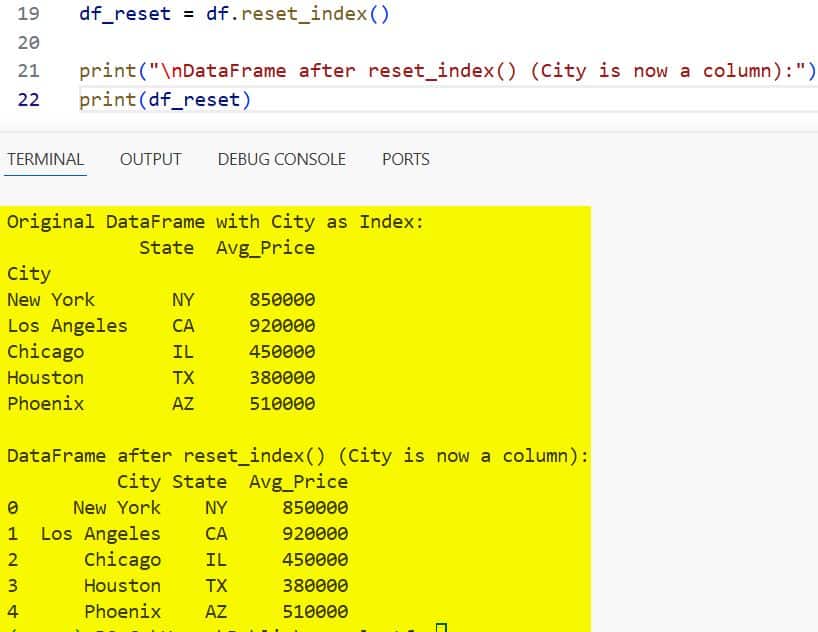Click the Phoenix row in terminal output

tap(45, 403)
